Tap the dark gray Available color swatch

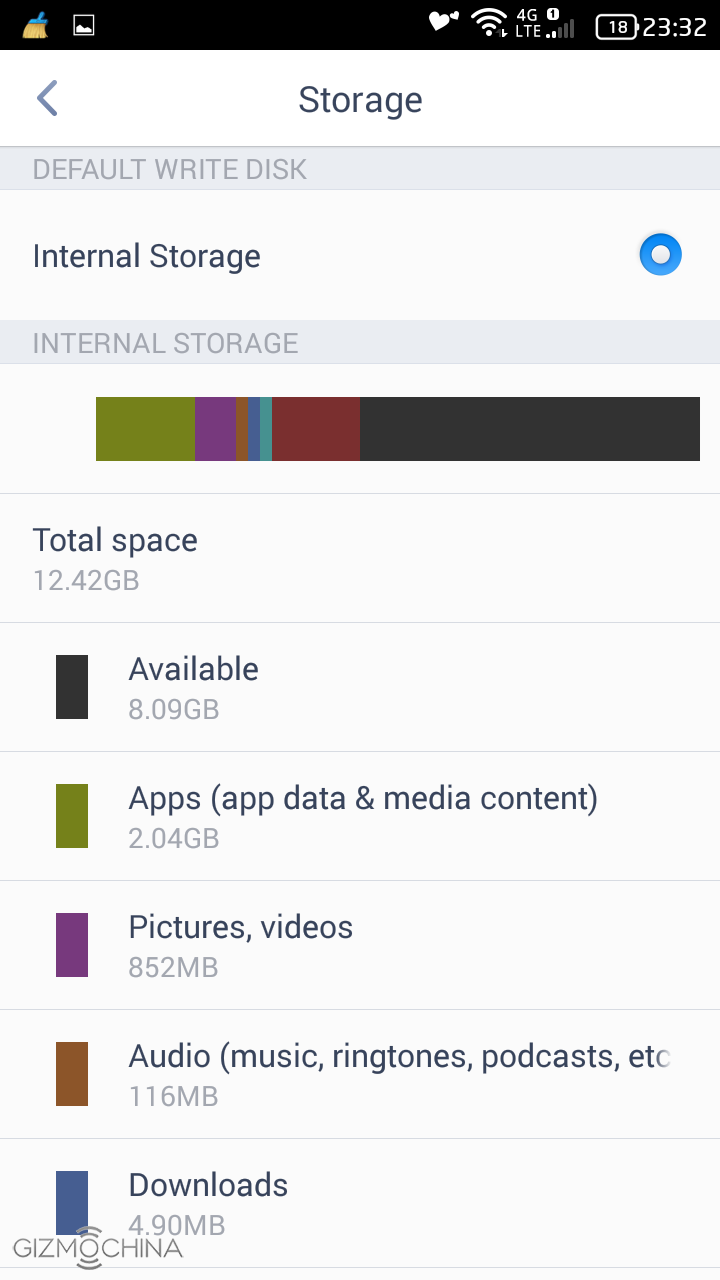(72, 687)
